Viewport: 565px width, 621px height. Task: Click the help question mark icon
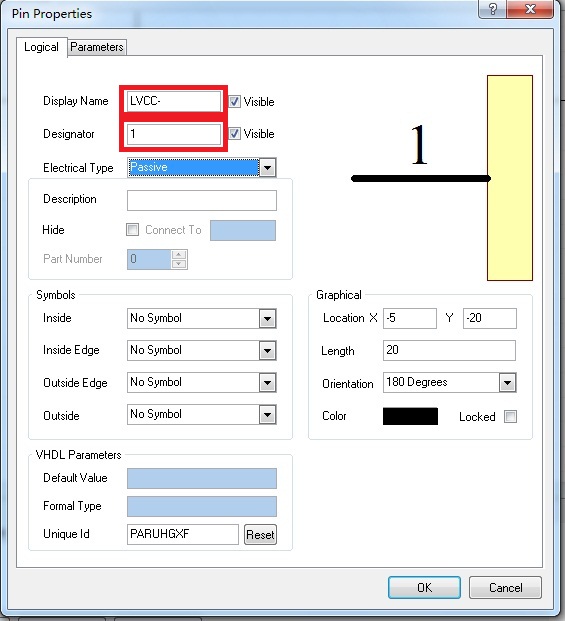492,9
